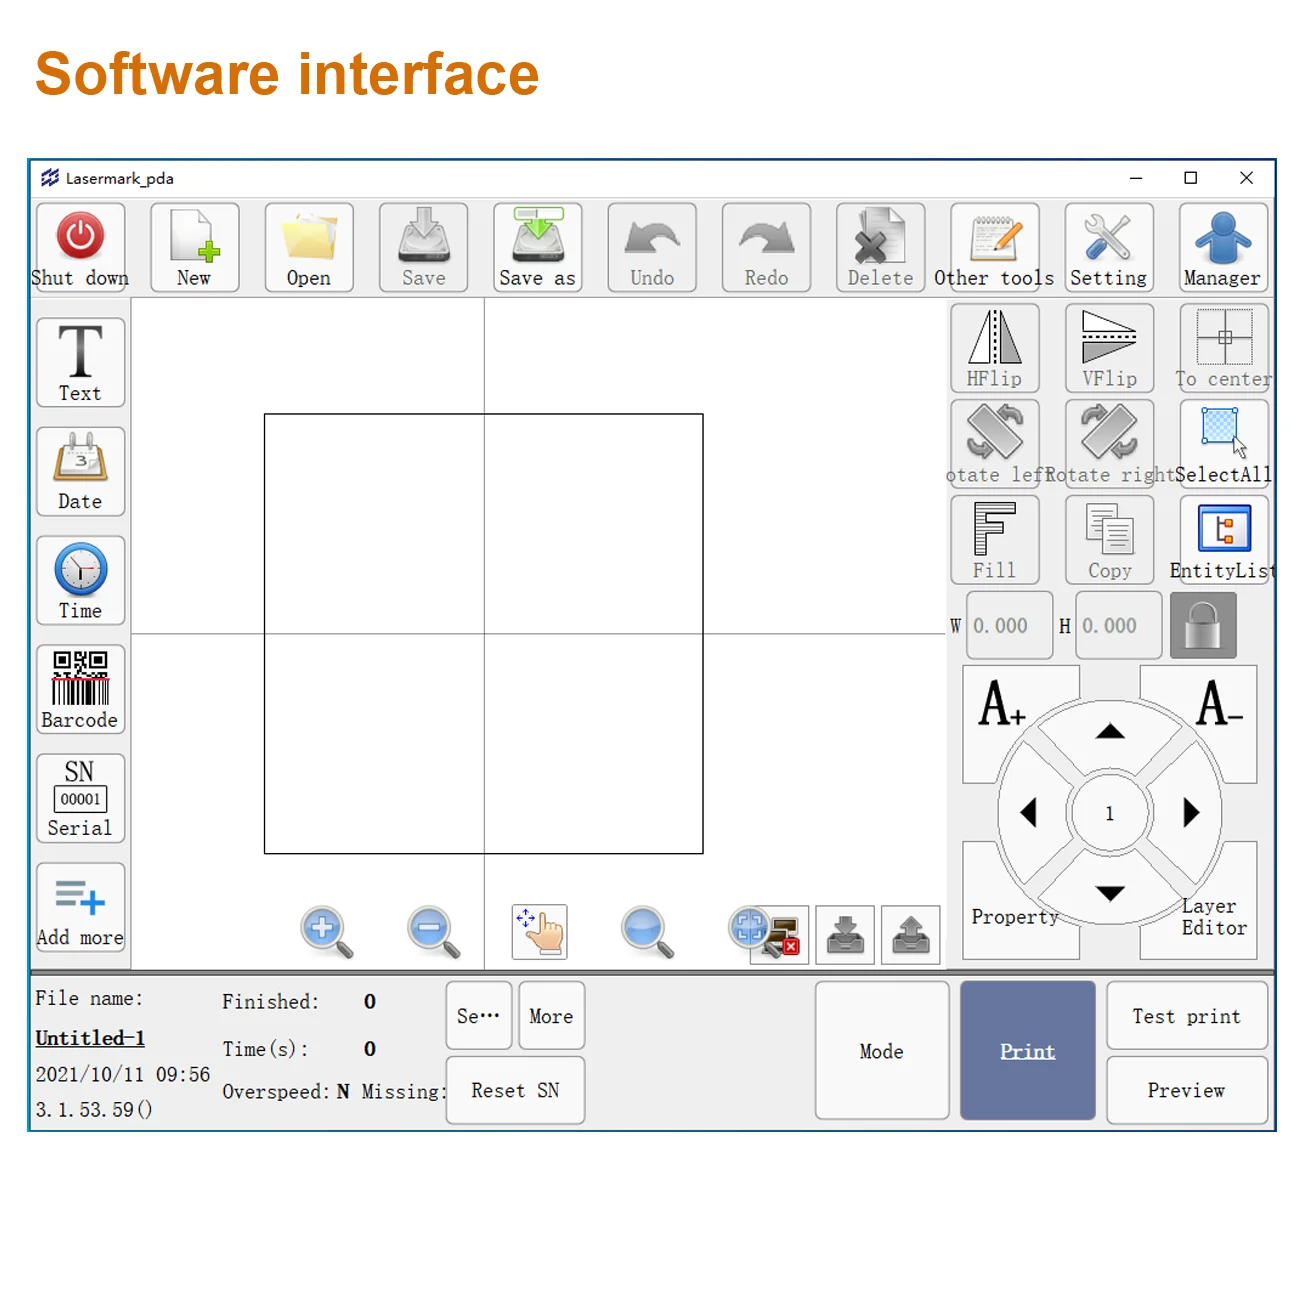This screenshot has width=1300, height=1300.
Task: Rotate left the selected object
Action: point(994,444)
